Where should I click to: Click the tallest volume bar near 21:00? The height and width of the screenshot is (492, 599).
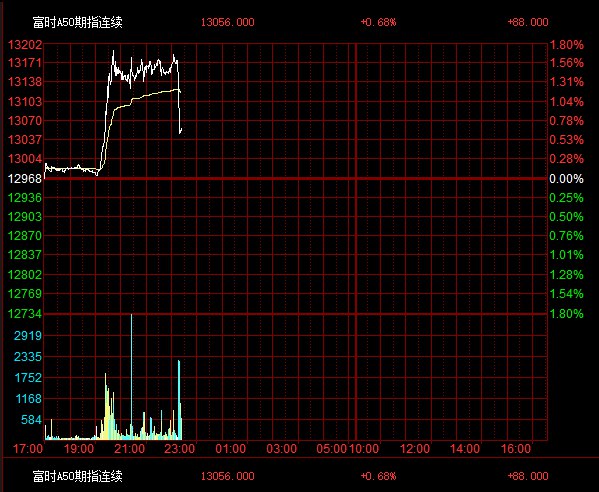coord(131,376)
